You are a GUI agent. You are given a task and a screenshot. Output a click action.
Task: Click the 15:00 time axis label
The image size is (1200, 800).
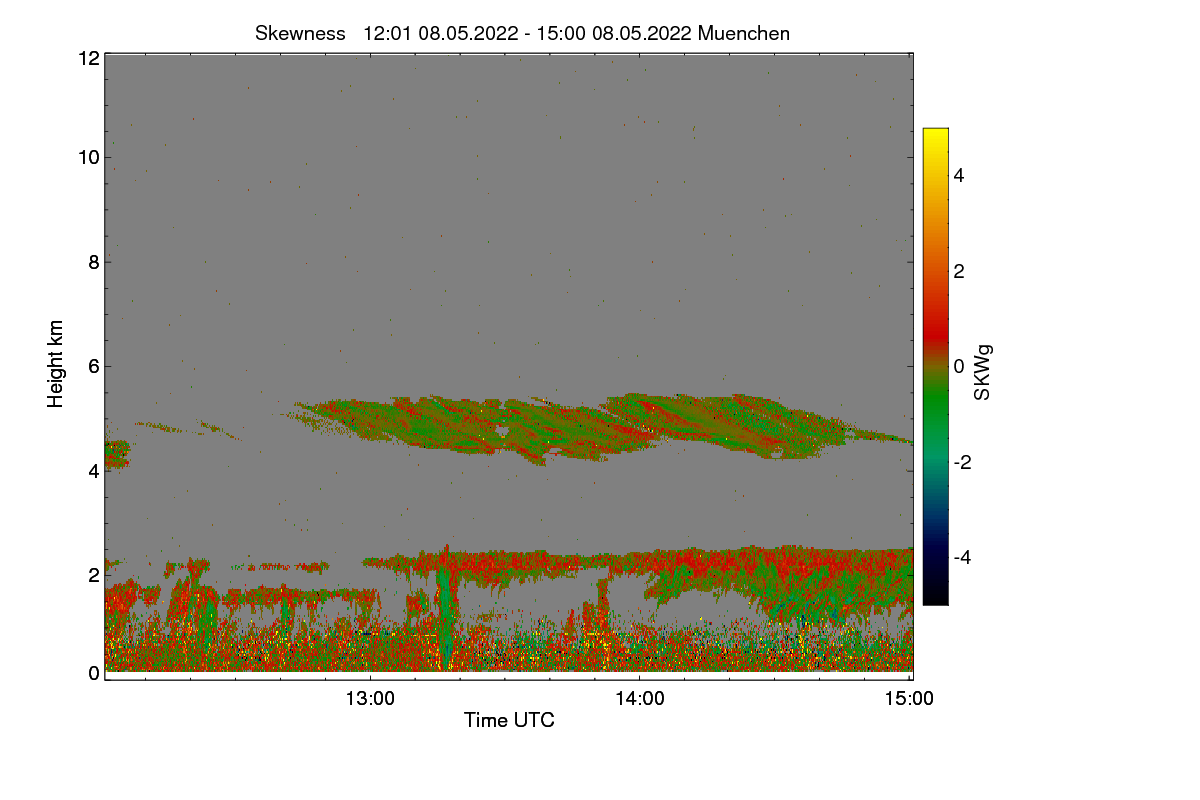tap(910, 699)
